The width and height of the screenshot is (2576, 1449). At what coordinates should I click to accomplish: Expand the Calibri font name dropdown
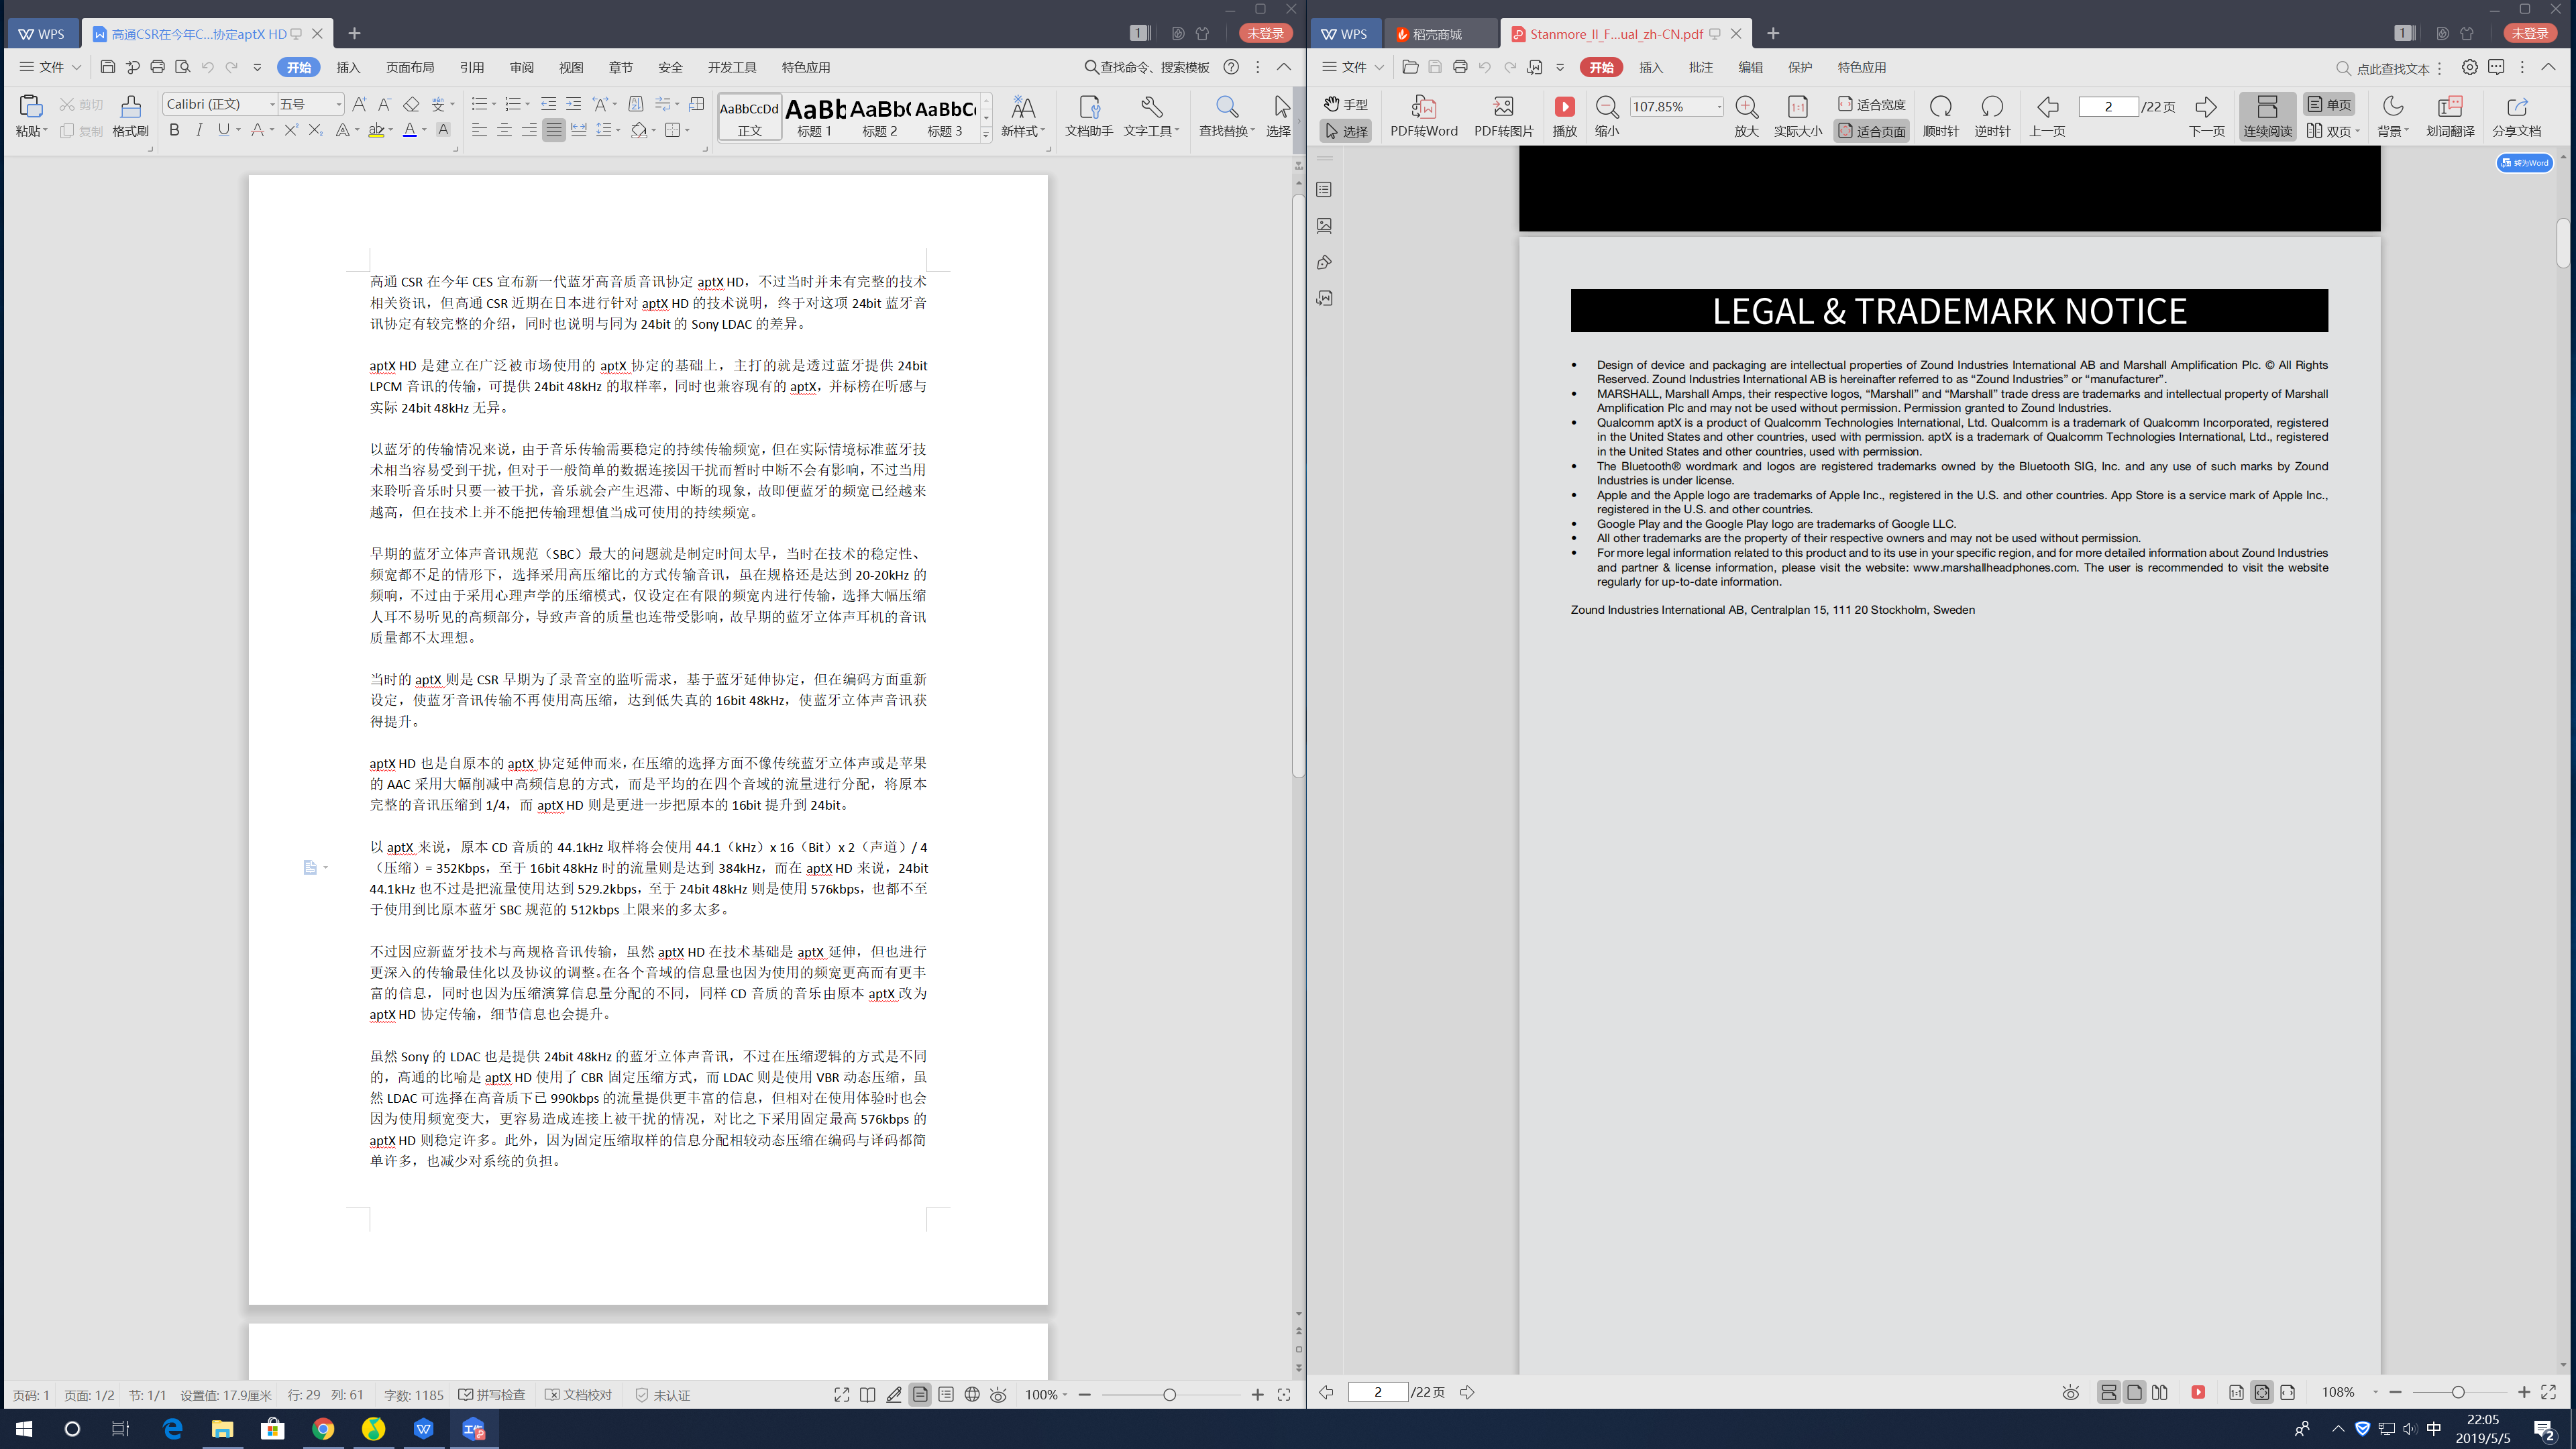pos(271,104)
